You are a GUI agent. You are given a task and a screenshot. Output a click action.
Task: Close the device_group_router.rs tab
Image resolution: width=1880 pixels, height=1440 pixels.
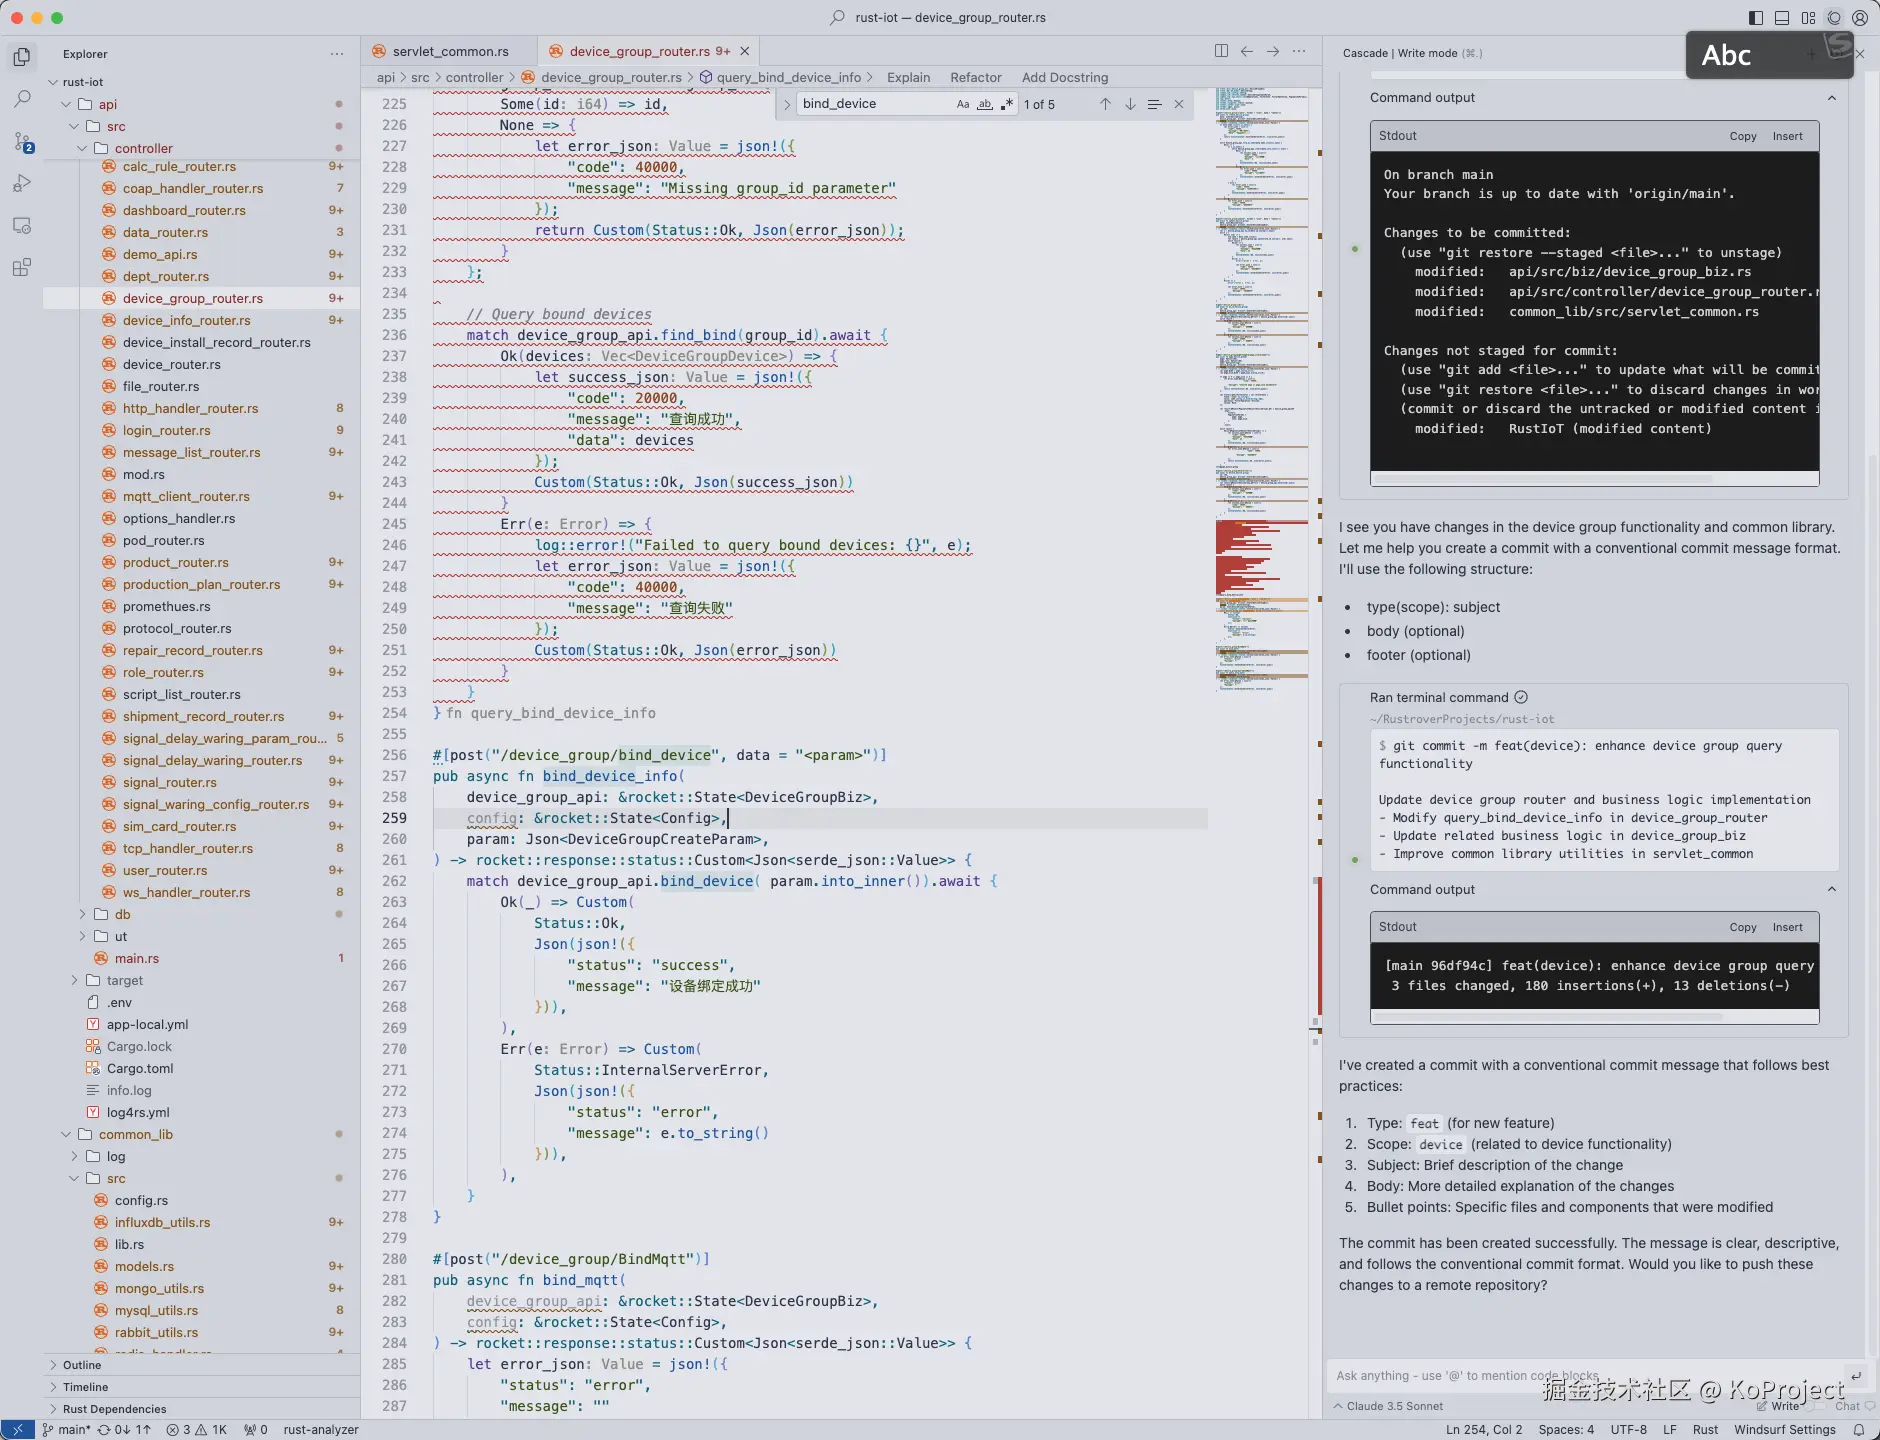point(745,51)
